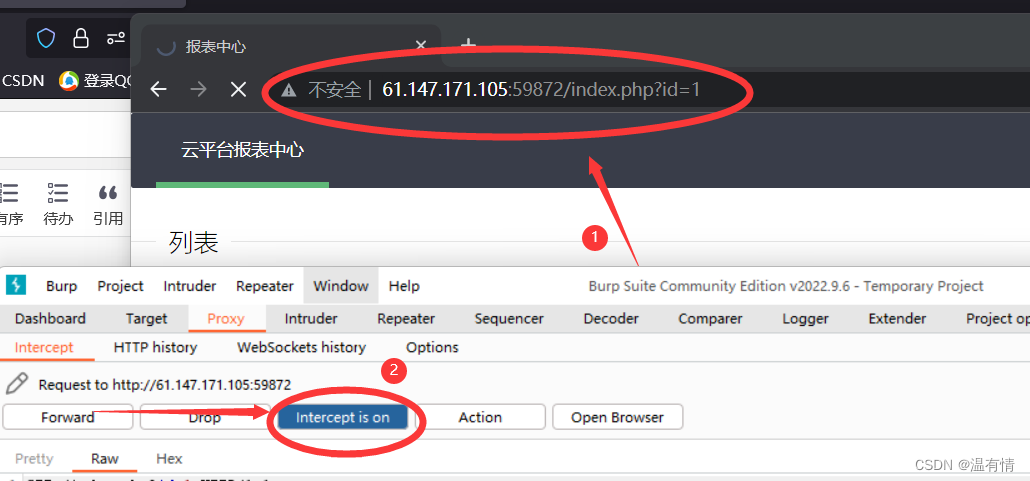Click the browser back arrow
1030x481 pixels.
point(158,89)
